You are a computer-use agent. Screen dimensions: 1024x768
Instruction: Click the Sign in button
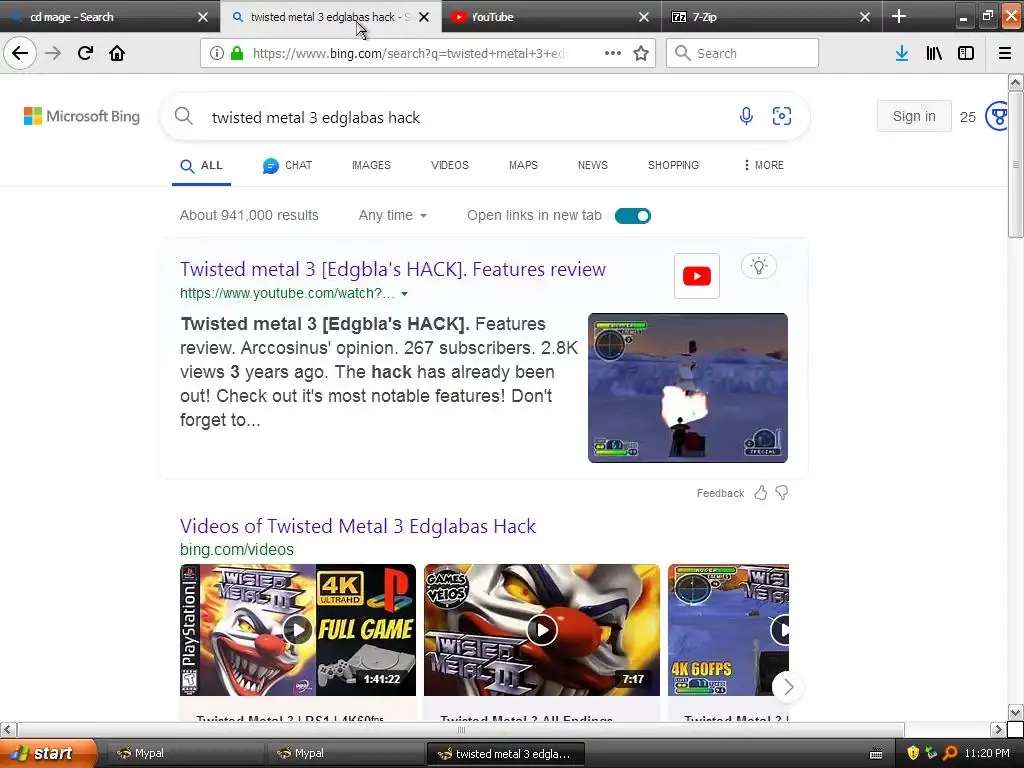tap(914, 116)
